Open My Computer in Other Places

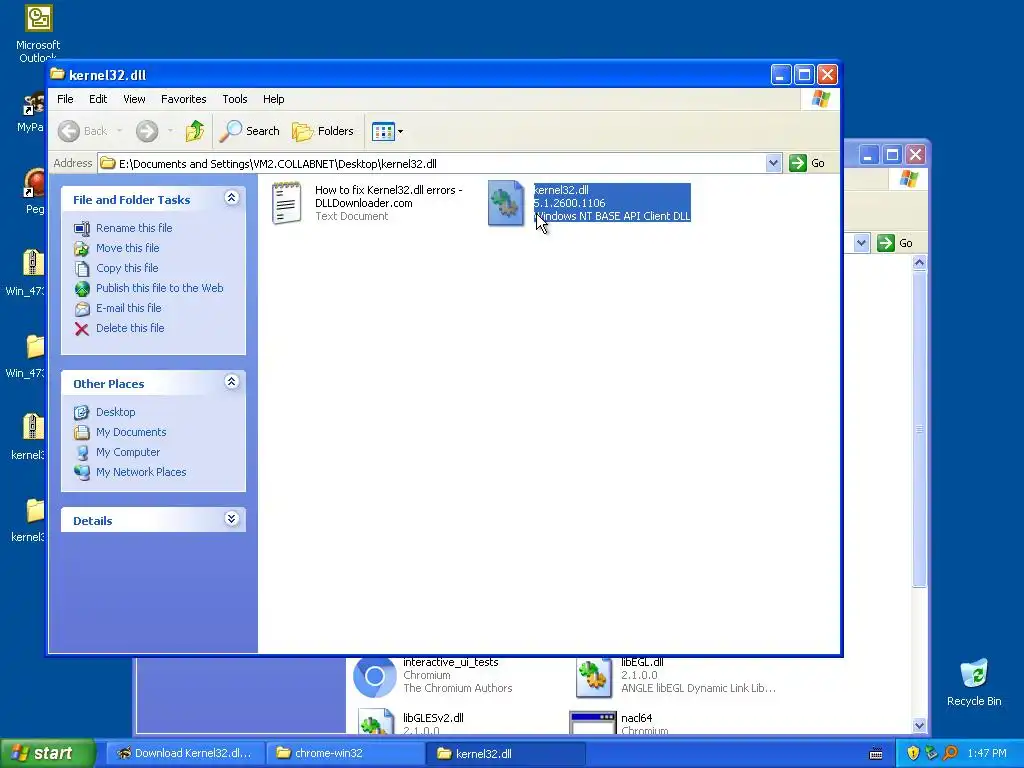coord(128,453)
